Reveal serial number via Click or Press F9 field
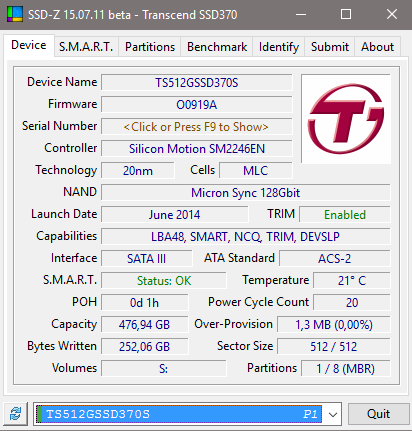412x431 pixels. pos(197,127)
